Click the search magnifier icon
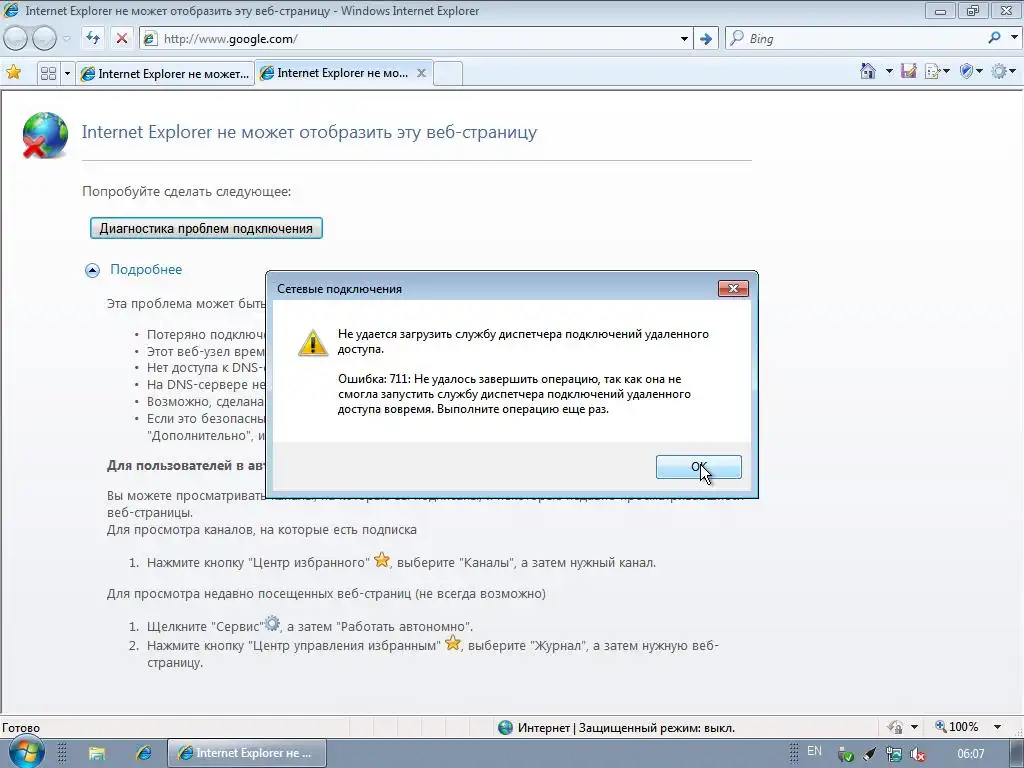The height and width of the screenshot is (768, 1024). (995, 38)
